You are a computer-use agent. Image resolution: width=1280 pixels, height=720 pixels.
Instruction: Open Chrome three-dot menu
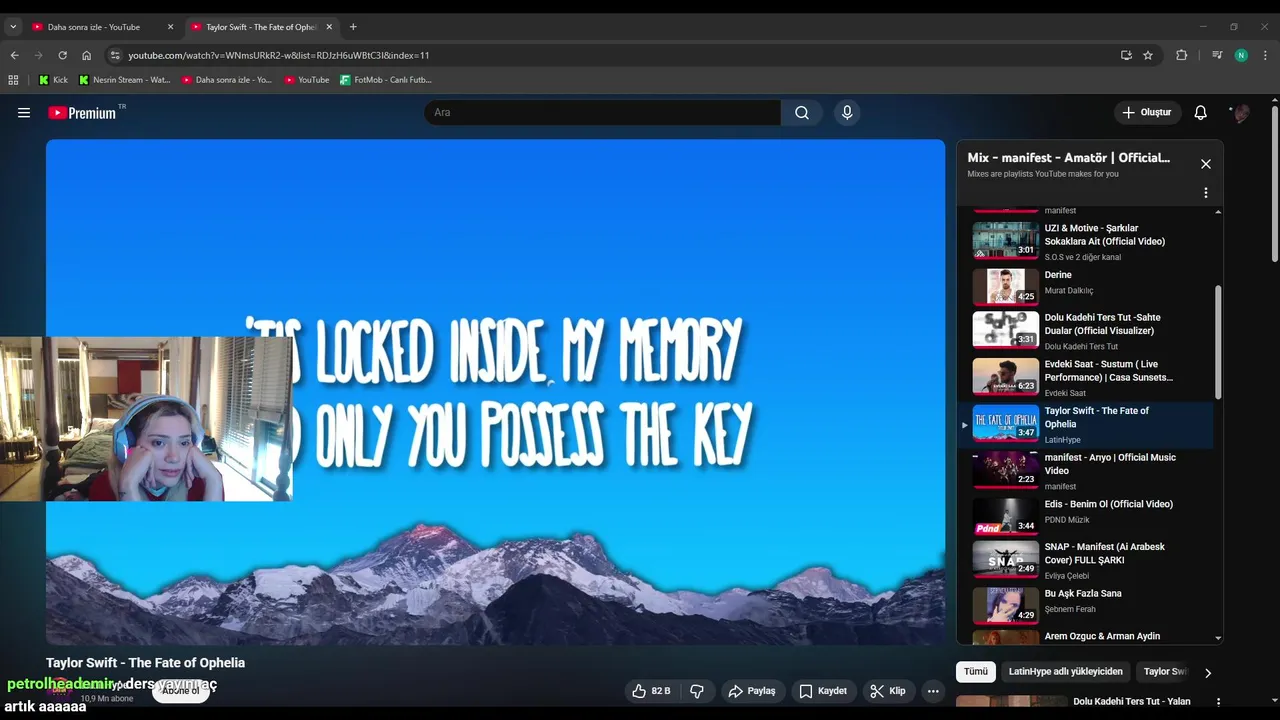1266,55
